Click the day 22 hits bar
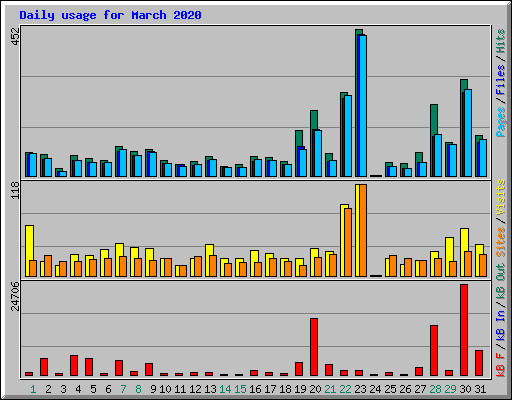This screenshot has height=400, width=512. tap(344, 134)
